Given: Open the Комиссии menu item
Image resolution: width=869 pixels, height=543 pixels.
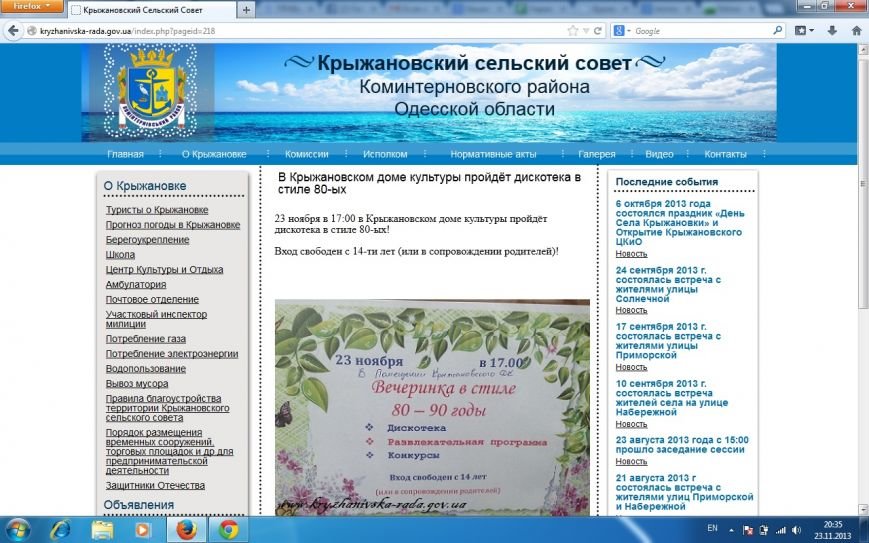Looking at the screenshot, I should pos(306,154).
